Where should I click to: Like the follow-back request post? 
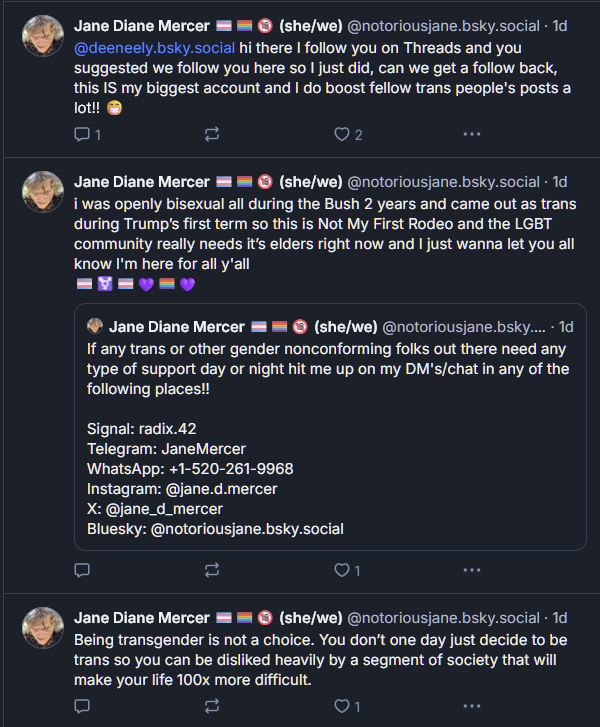(342, 134)
